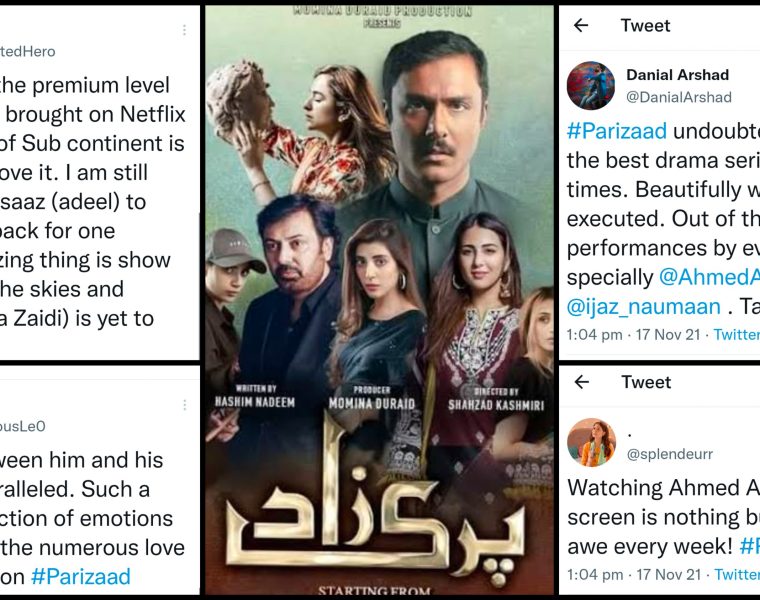Screen dimensions: 760x600
Task: Select the Danial Arshad display name
Action: tap(677, 75)
